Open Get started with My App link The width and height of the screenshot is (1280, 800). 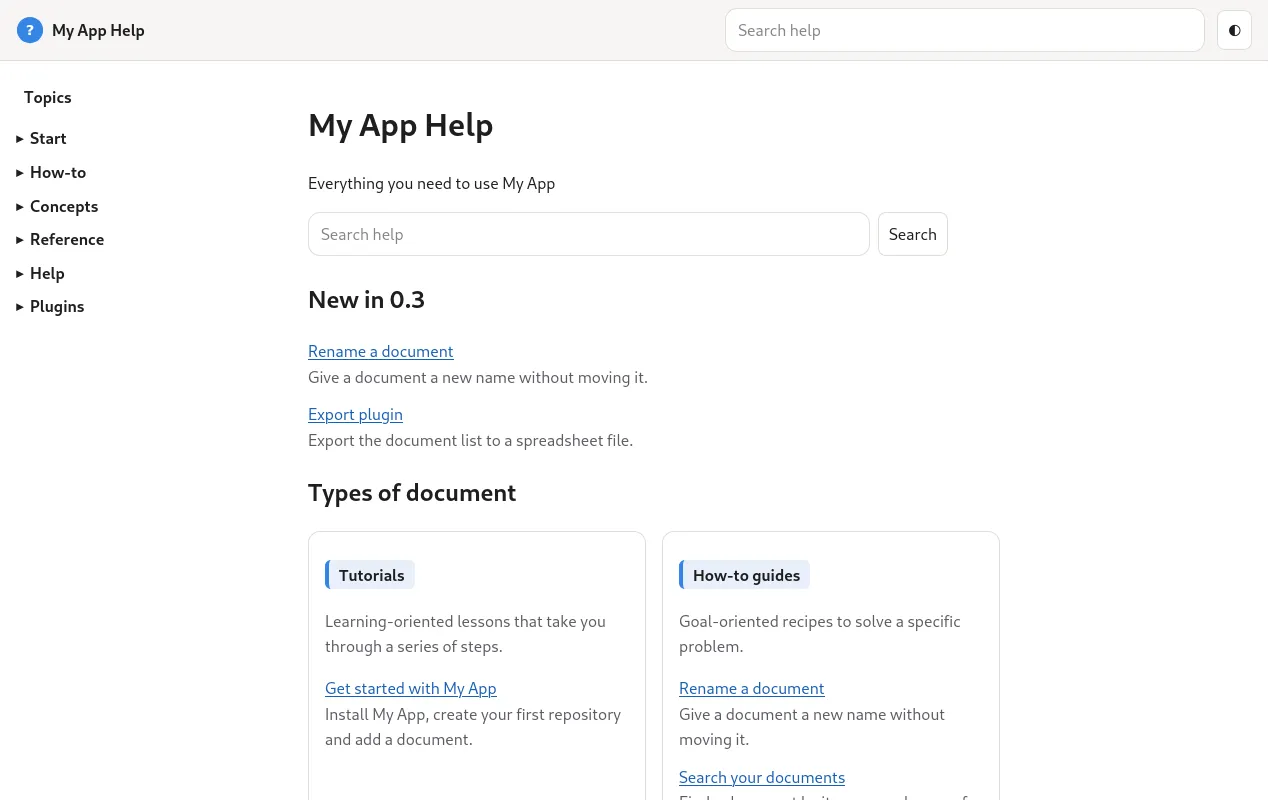[410, 688]
